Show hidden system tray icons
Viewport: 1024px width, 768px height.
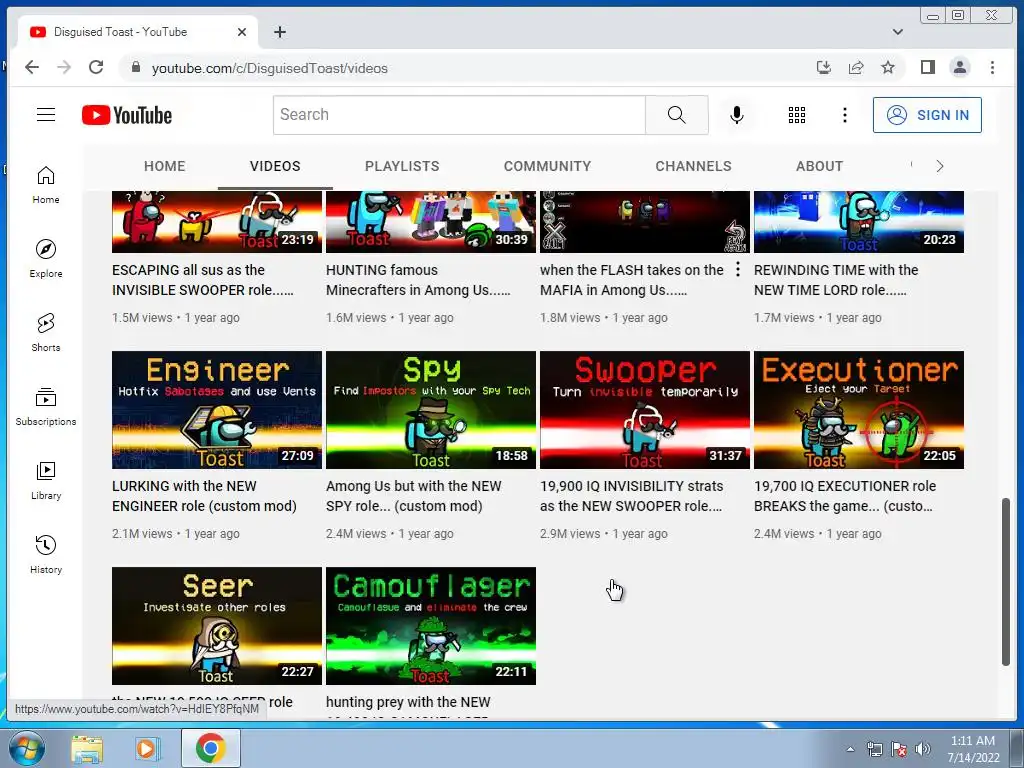pos(850,749)
